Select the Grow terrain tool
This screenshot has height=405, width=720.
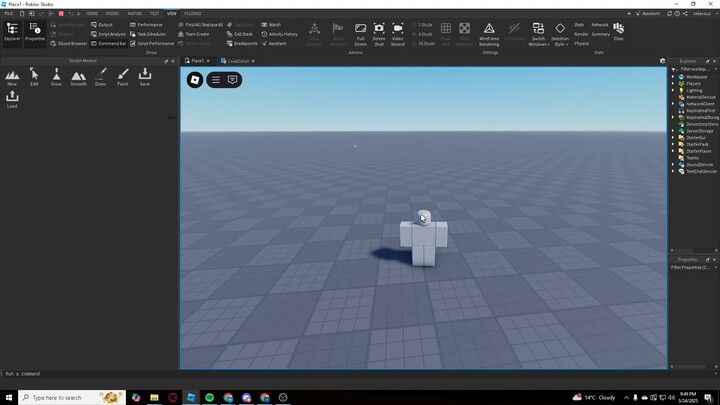click(56, 77)
